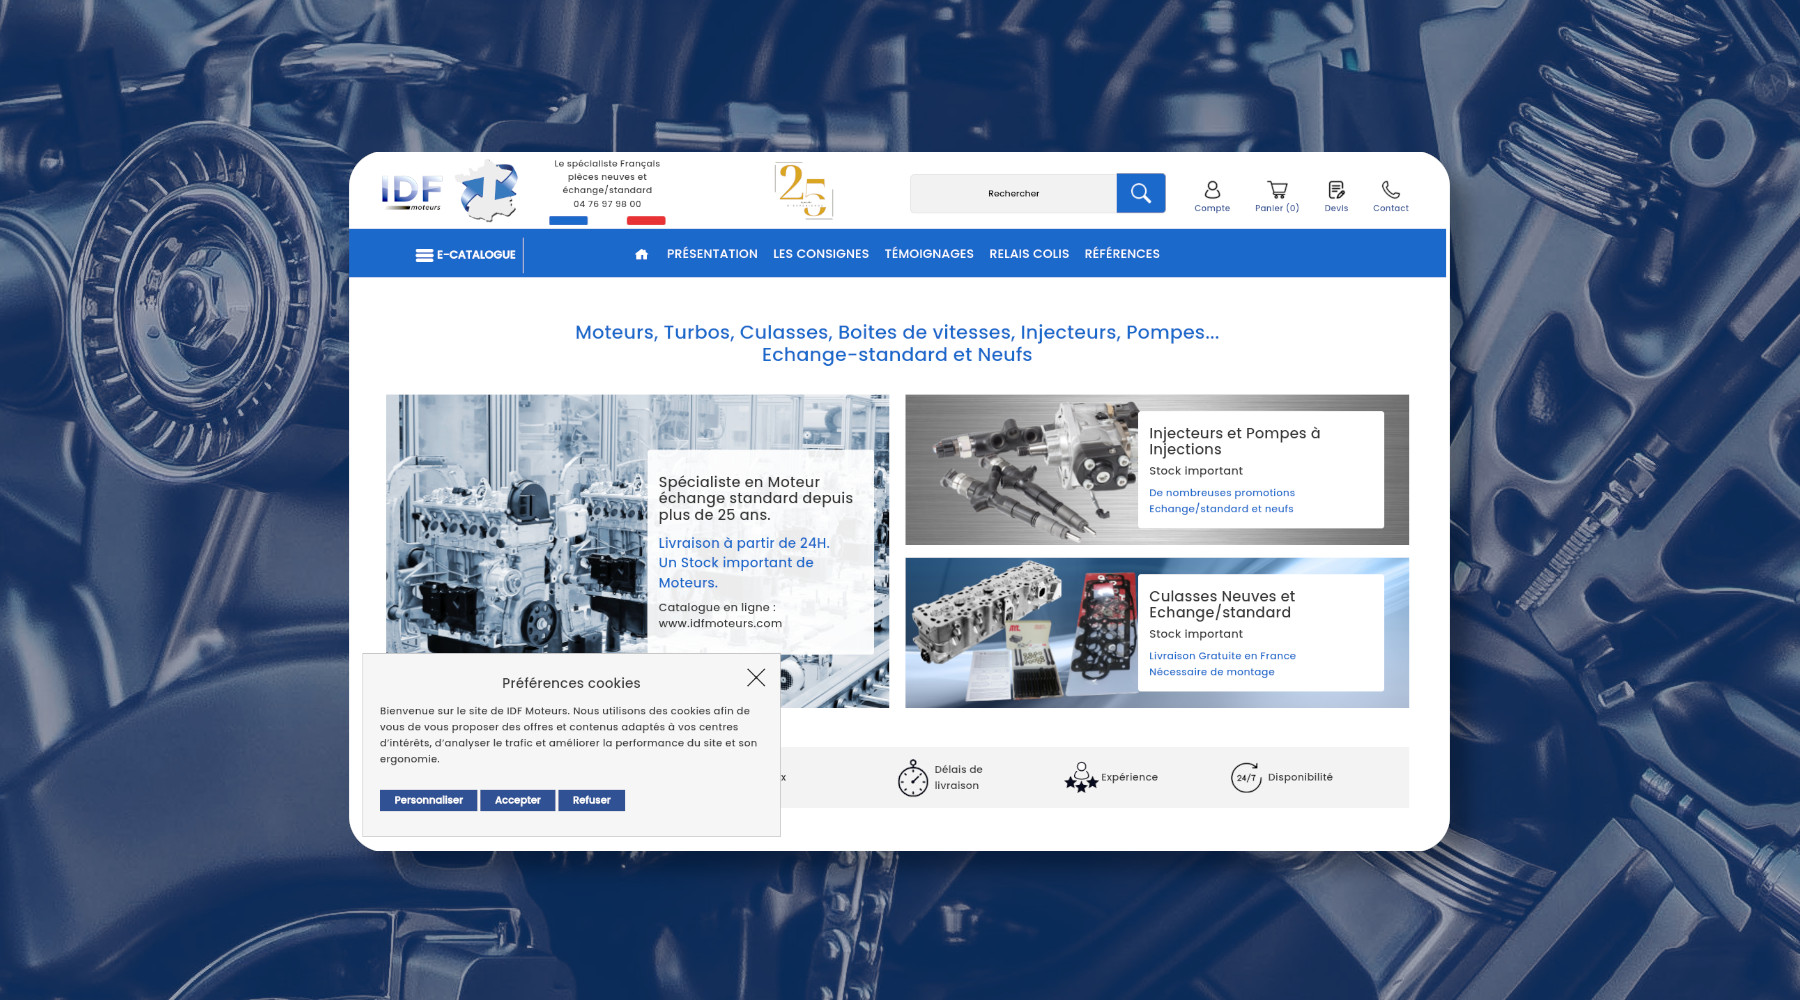Open 'Culasses Neuves et Echange/standard' heading
Screen dimensions: 1800x1000
coord(1221,604)
